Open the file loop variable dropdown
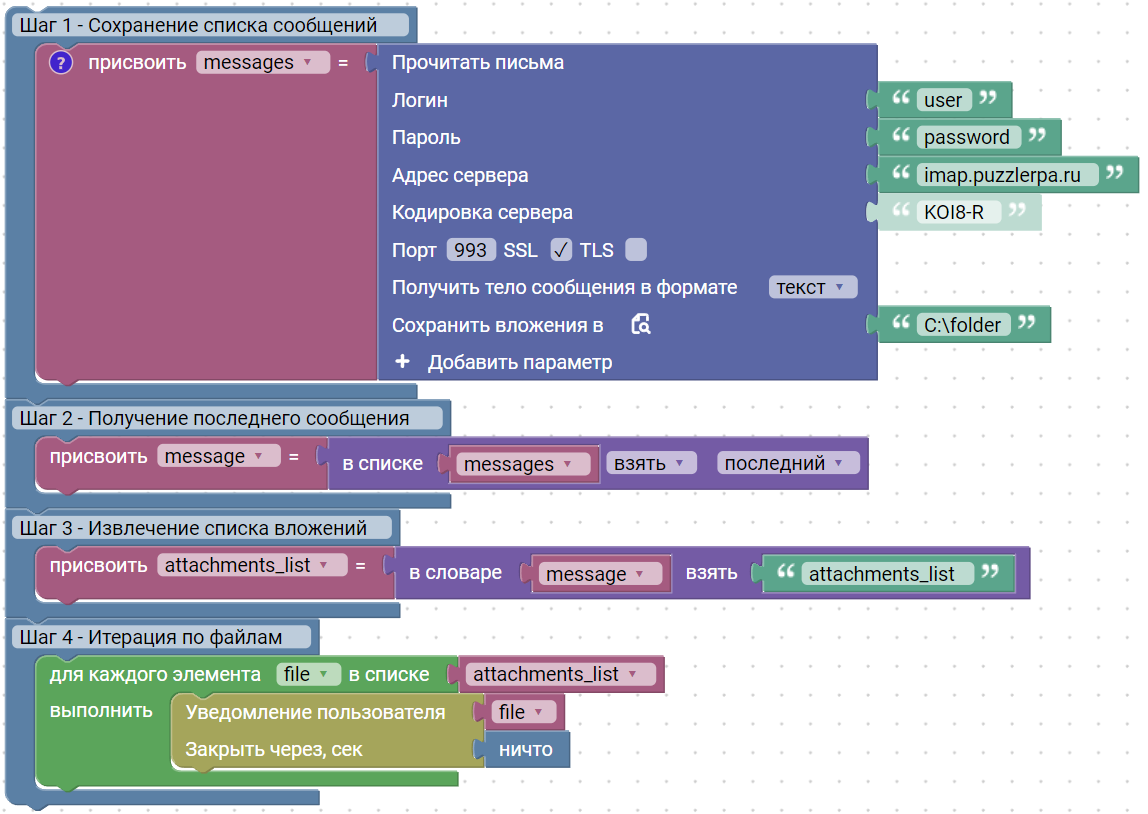1148x814 pixels. click(308, 674)
